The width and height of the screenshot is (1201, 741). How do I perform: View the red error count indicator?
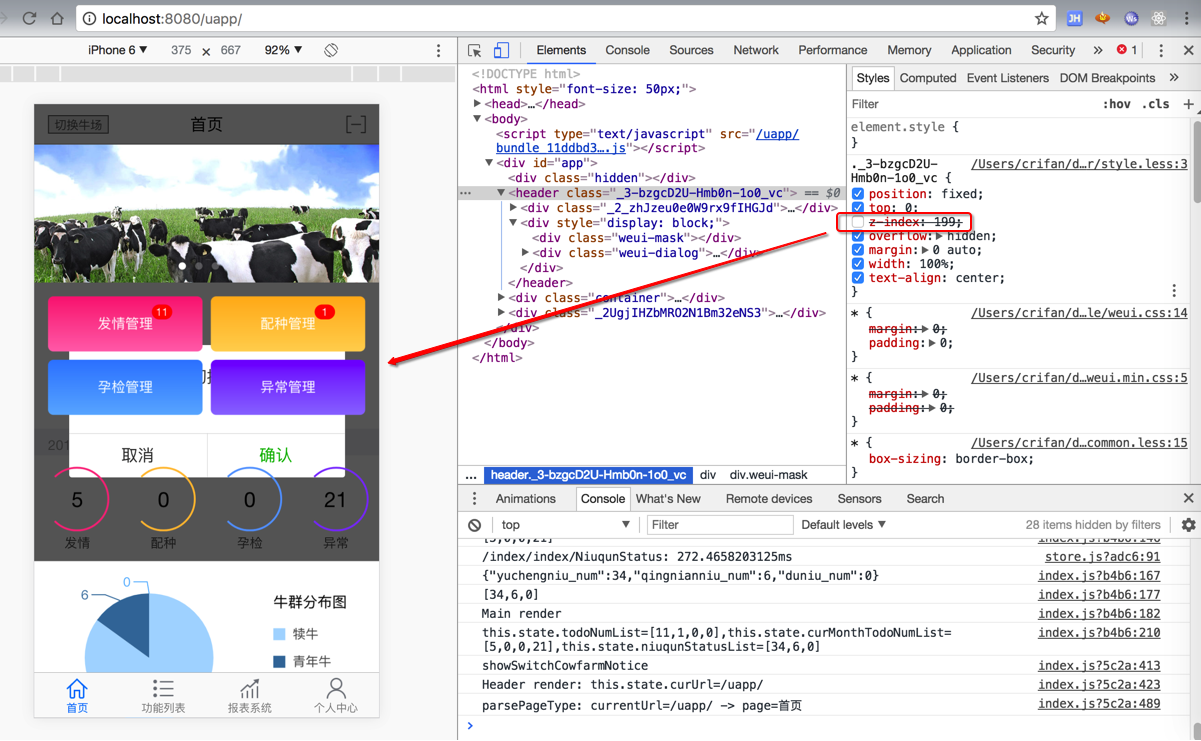[x=1127, y=50]
